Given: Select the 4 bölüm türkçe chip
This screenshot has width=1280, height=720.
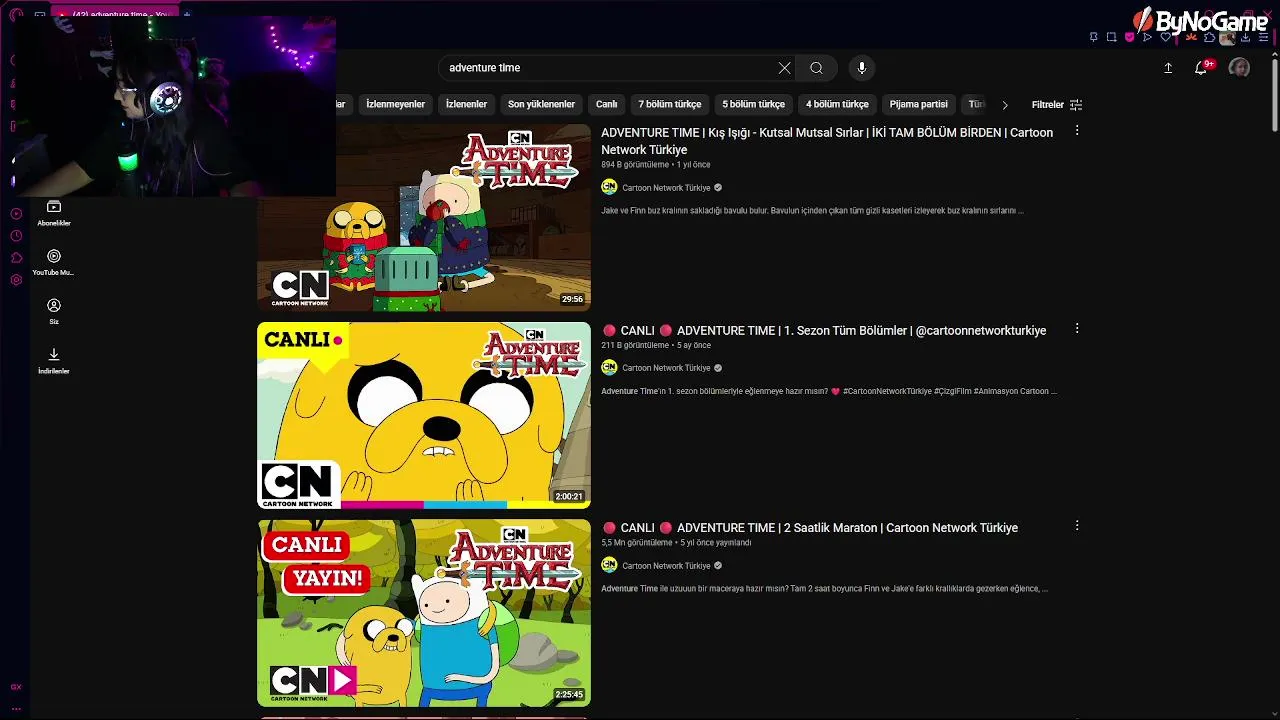Looking at the screenshot, I should click(x=837, y=104).
